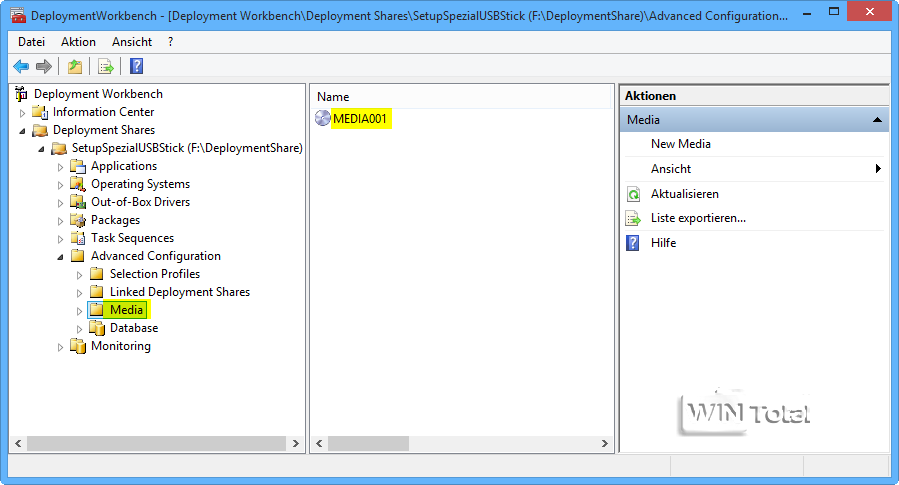
Task: Click the Selection Profiles folder icon
Action: (x=97, y=273)
